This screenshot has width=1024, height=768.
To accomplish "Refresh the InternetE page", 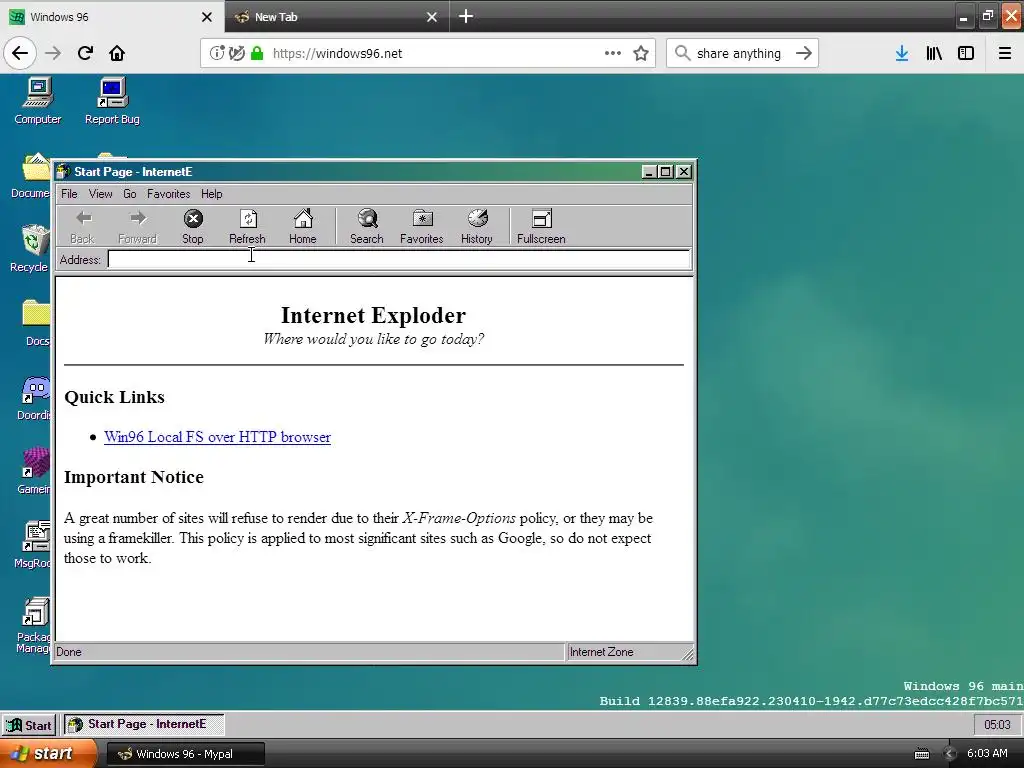I will pyautogui.click(x=248, y=227).
